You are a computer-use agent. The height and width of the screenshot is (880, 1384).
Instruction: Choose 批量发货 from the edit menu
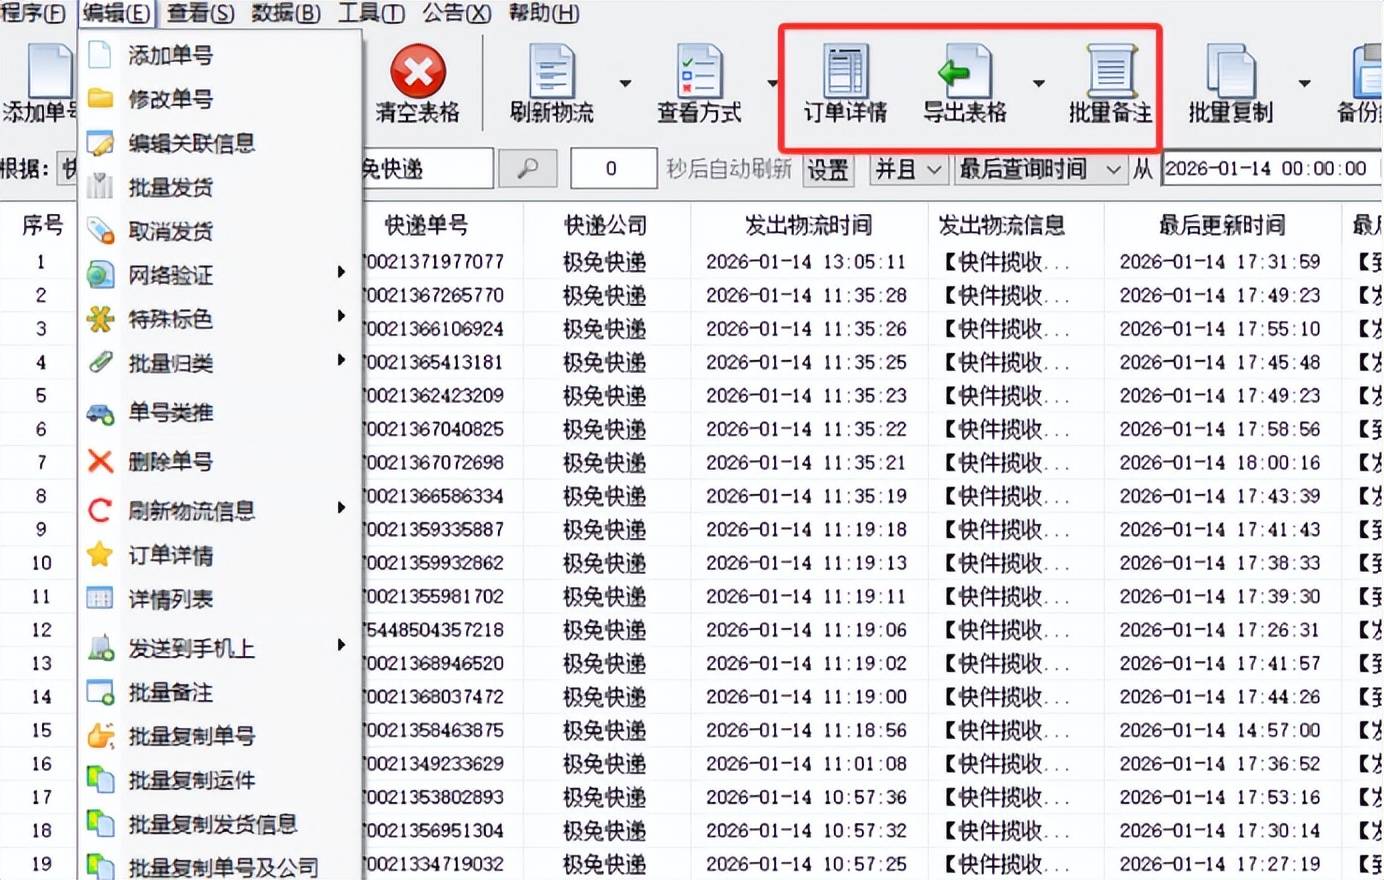click(x=170, y=187)
